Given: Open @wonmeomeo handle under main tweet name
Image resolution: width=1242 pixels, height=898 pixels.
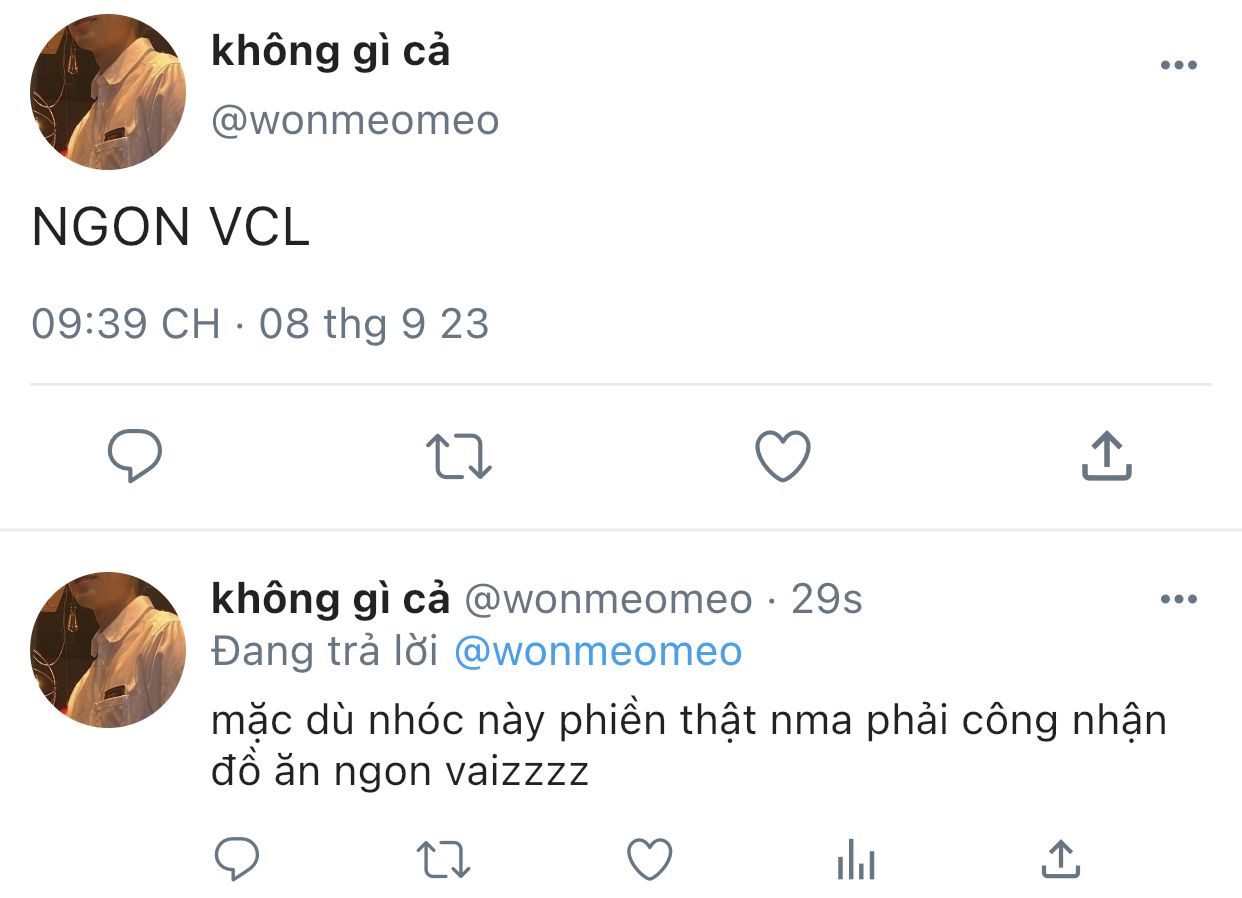Looking at the screenshot, I should [x=355, y=121].
